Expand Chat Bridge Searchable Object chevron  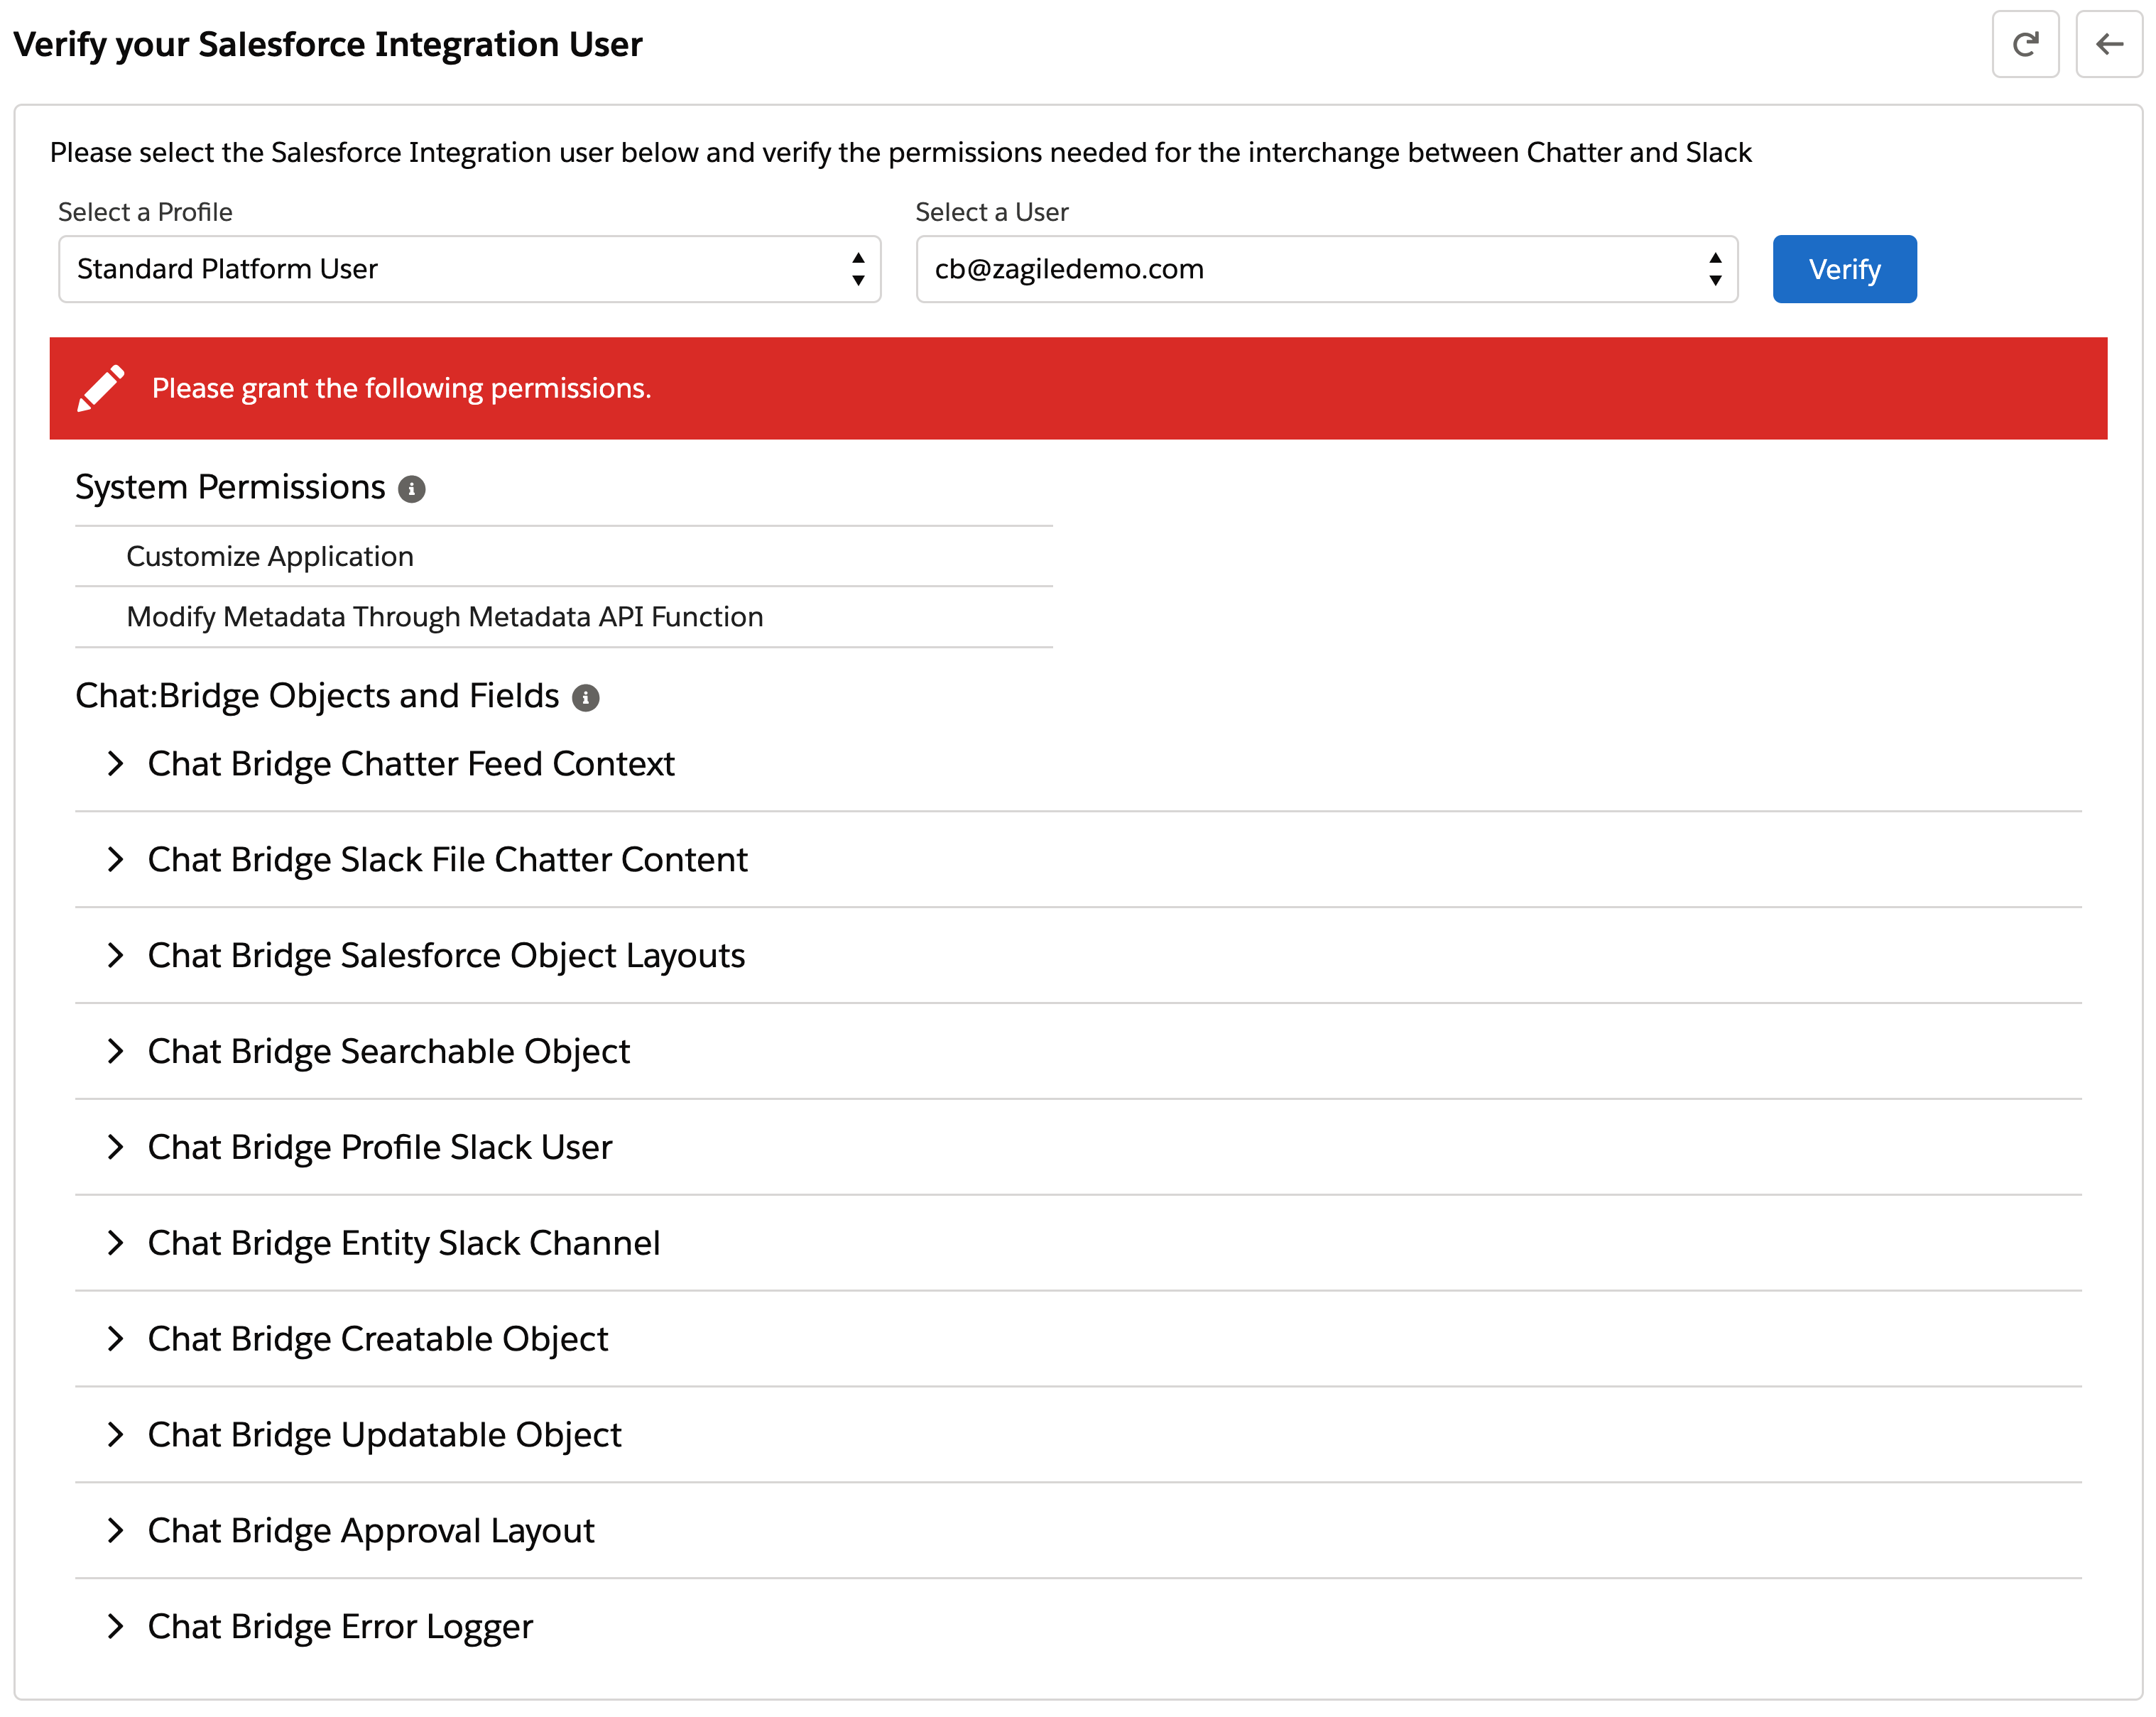coord(116,1051)
